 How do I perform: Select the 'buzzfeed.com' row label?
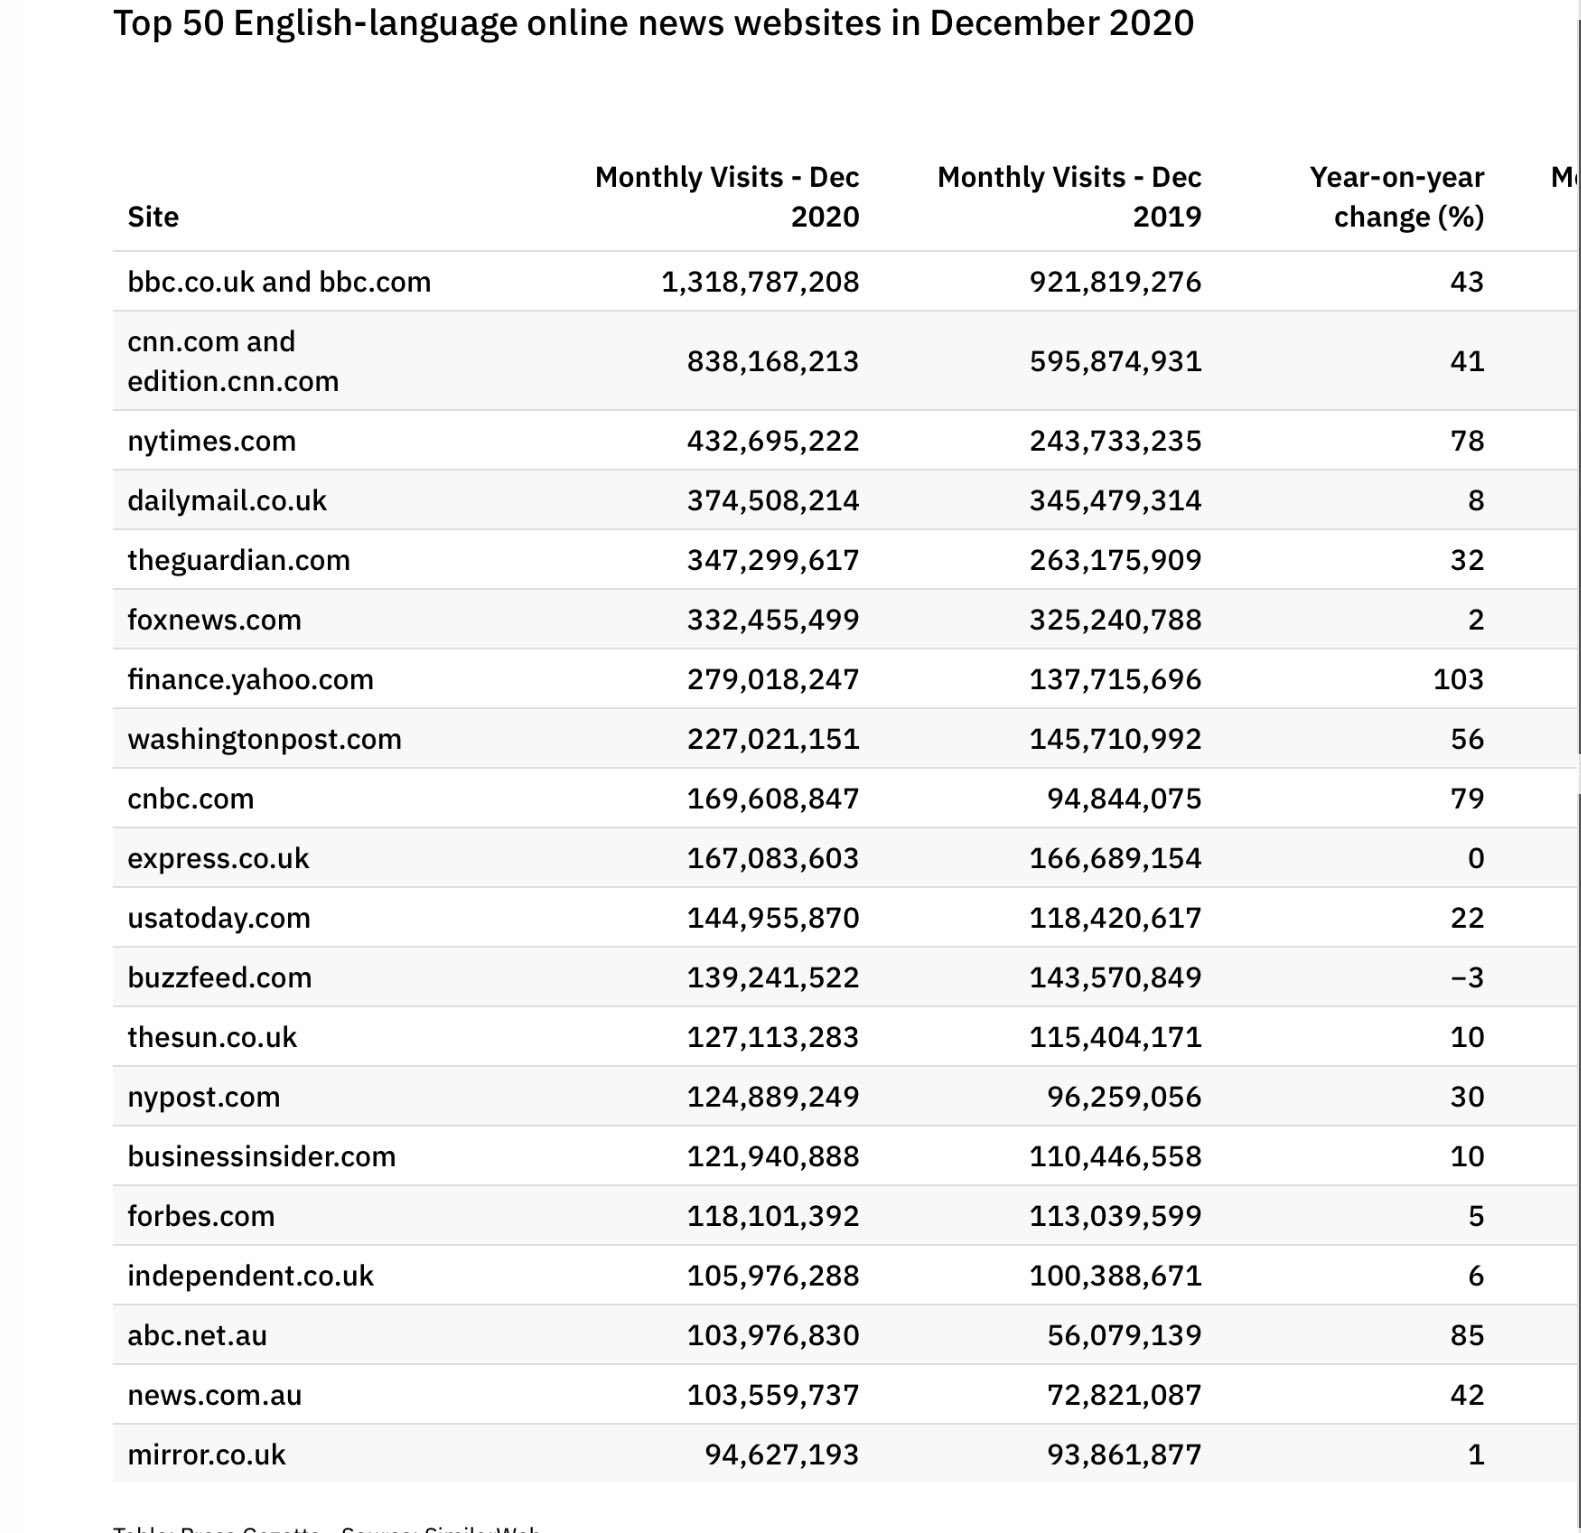pyautogui.click(x=219, y=977)
